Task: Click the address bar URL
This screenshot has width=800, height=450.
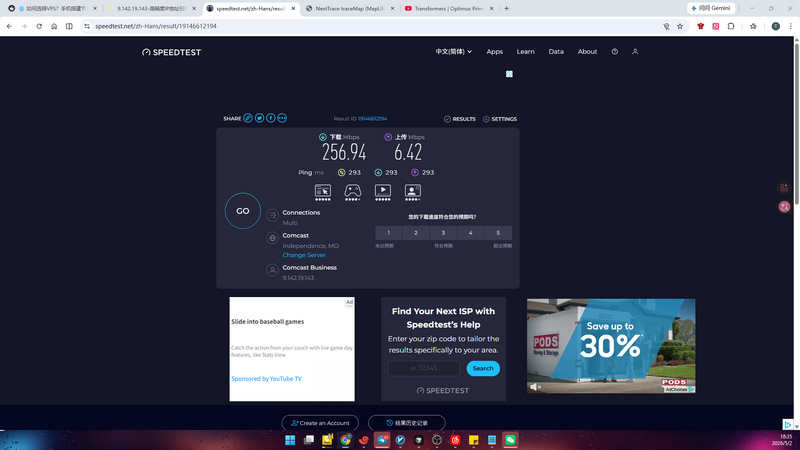Action: click(156, 26)
